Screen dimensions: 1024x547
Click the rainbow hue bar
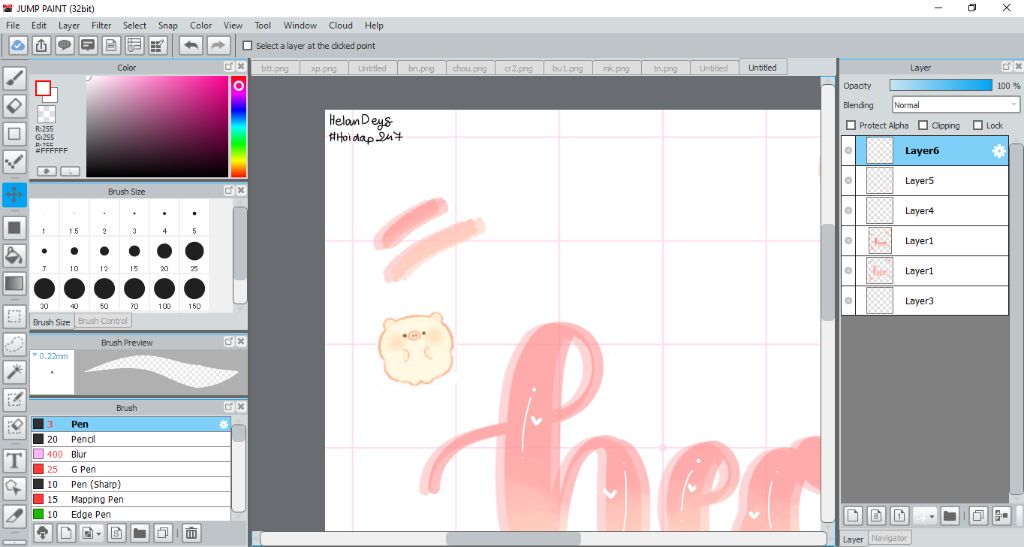click(238, 127)
